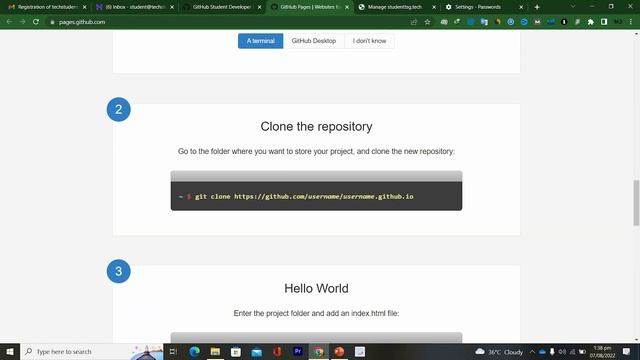Close the GitHub Pages tab
The height and width of the screenshot is (360, 640).
[x=347, y=7]
